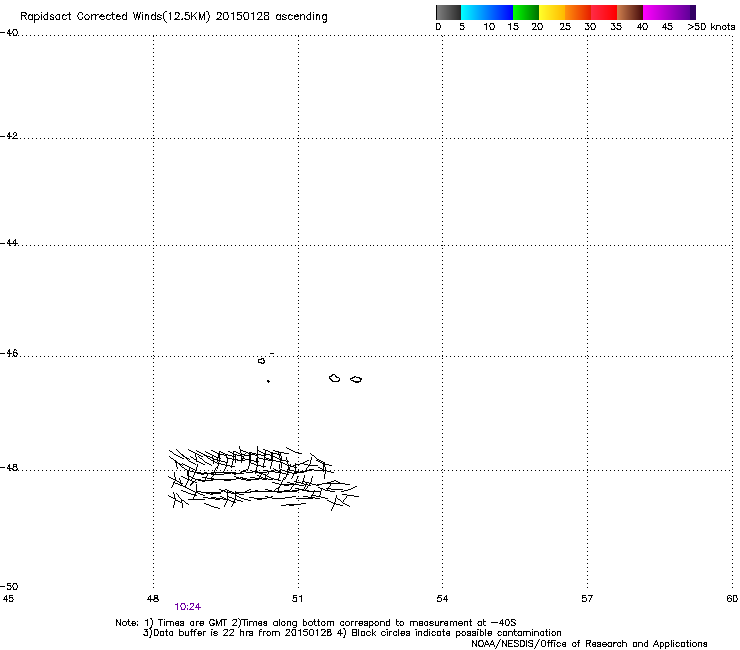Click latitude label -40
Image resolution: width=740 pixels, height=650 pixels.
click(9, 33)
